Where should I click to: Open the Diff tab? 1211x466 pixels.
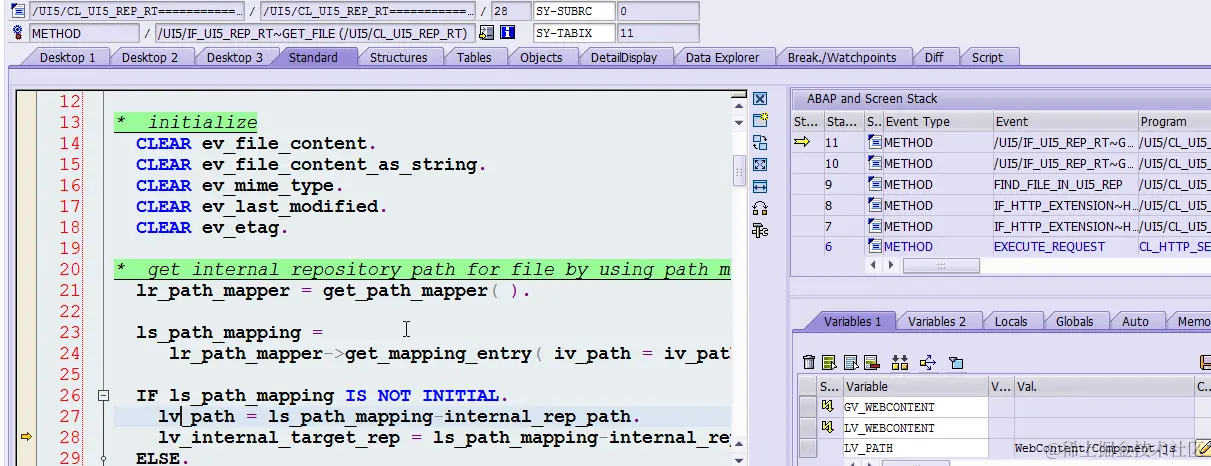(934, 57)
